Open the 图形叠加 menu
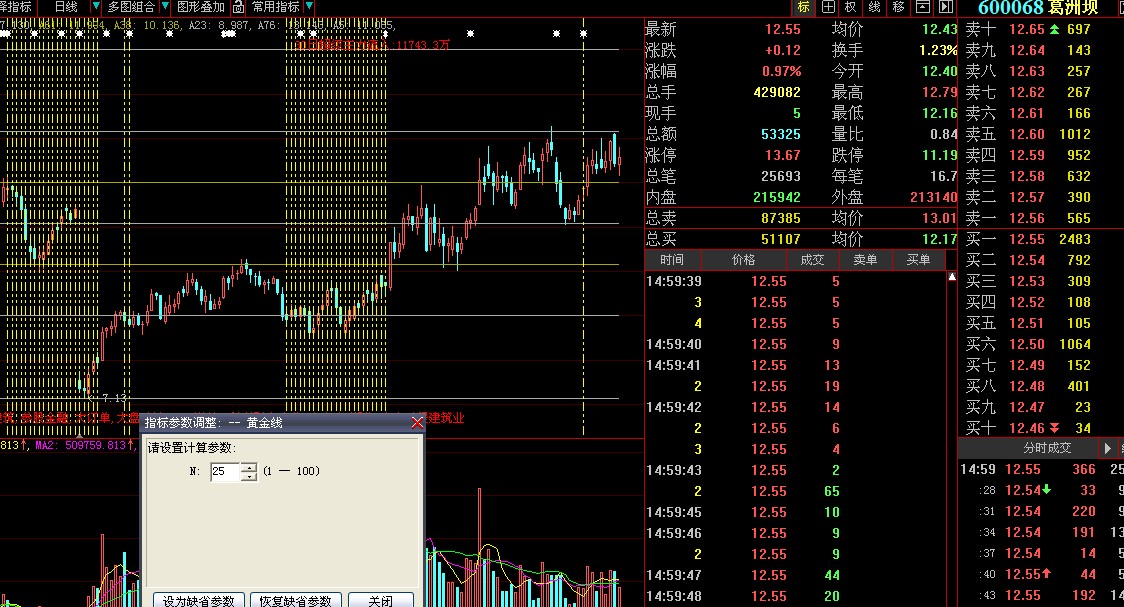This screenshot has width=1124, height=607. coord(201,7)
